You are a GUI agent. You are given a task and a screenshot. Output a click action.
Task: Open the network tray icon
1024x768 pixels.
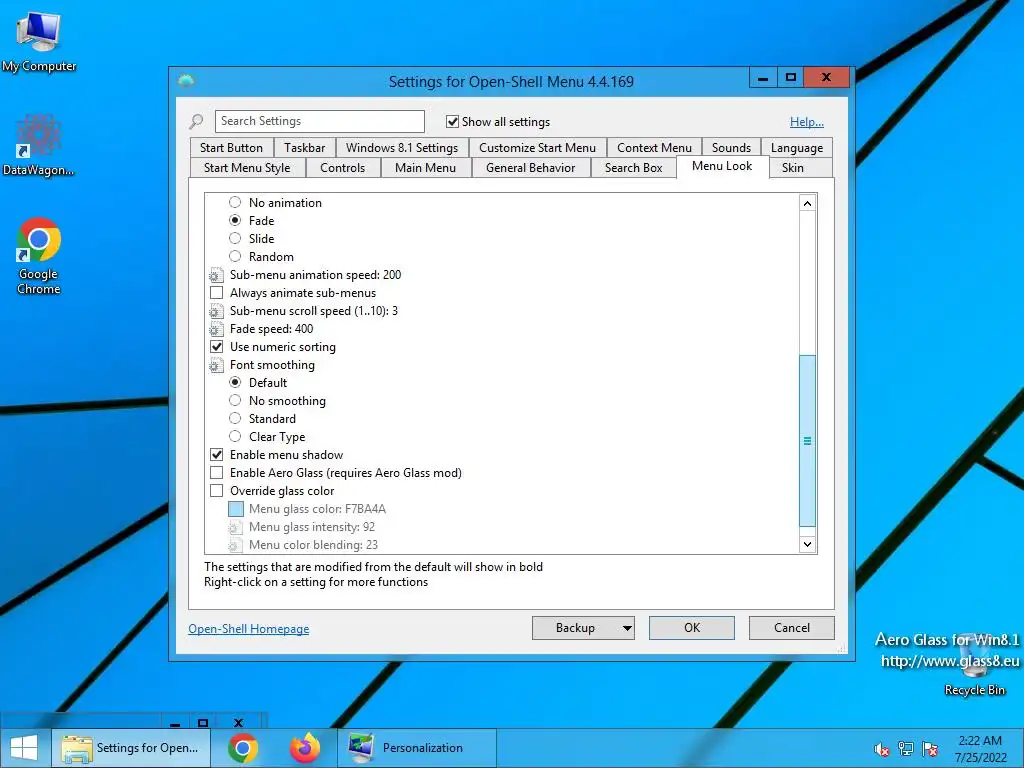coord(906,749)
